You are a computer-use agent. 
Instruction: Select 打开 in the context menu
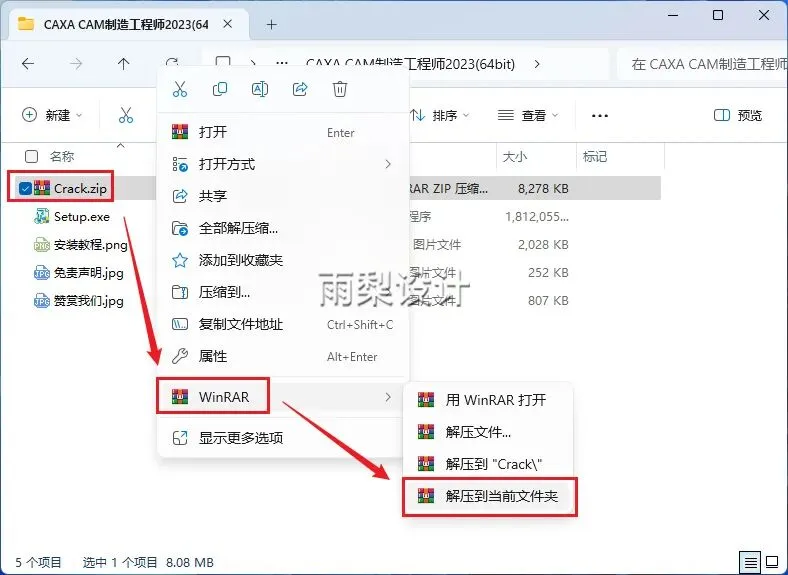[x=283, y=132]
